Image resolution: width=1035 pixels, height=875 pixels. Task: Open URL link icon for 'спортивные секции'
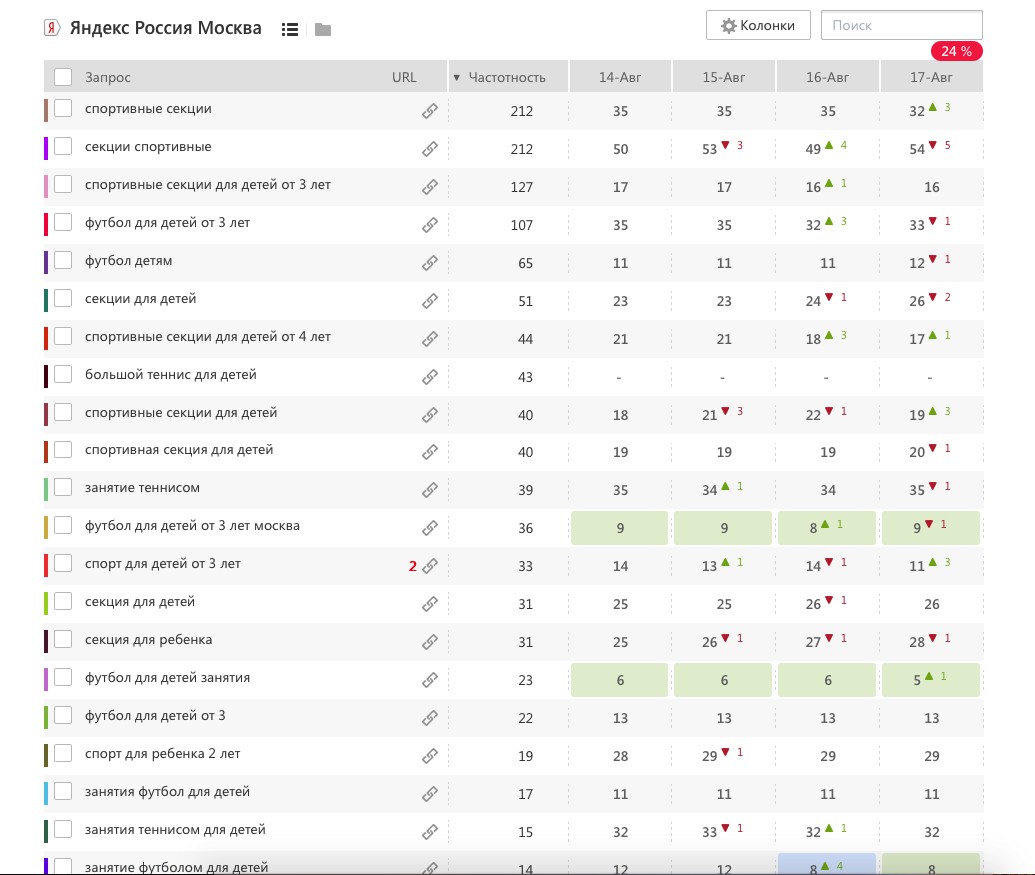430,111
